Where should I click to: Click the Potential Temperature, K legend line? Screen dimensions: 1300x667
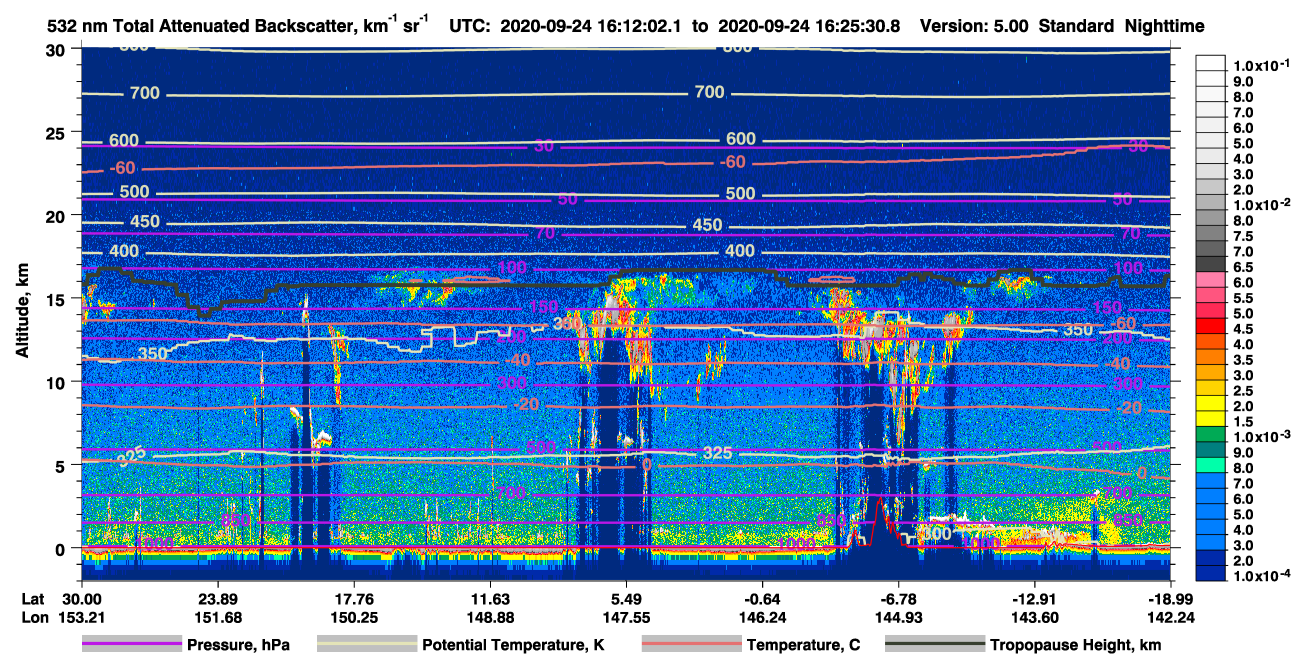[367, 645]
